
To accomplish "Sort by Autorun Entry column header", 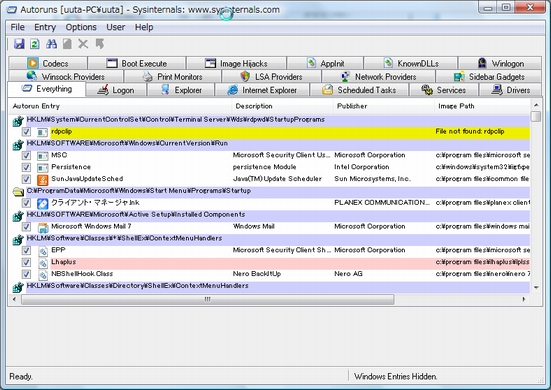I will click(x=120, y=106).
